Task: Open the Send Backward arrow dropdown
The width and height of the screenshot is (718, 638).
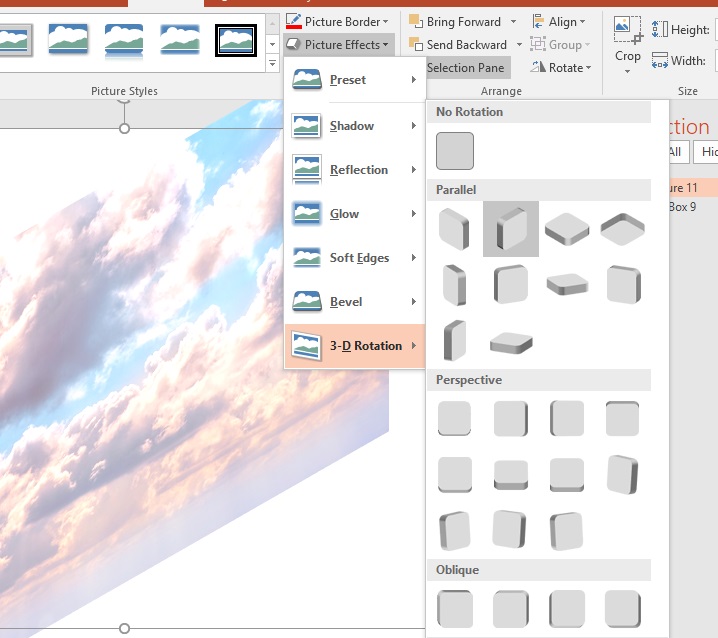Action: coord(519,44)
